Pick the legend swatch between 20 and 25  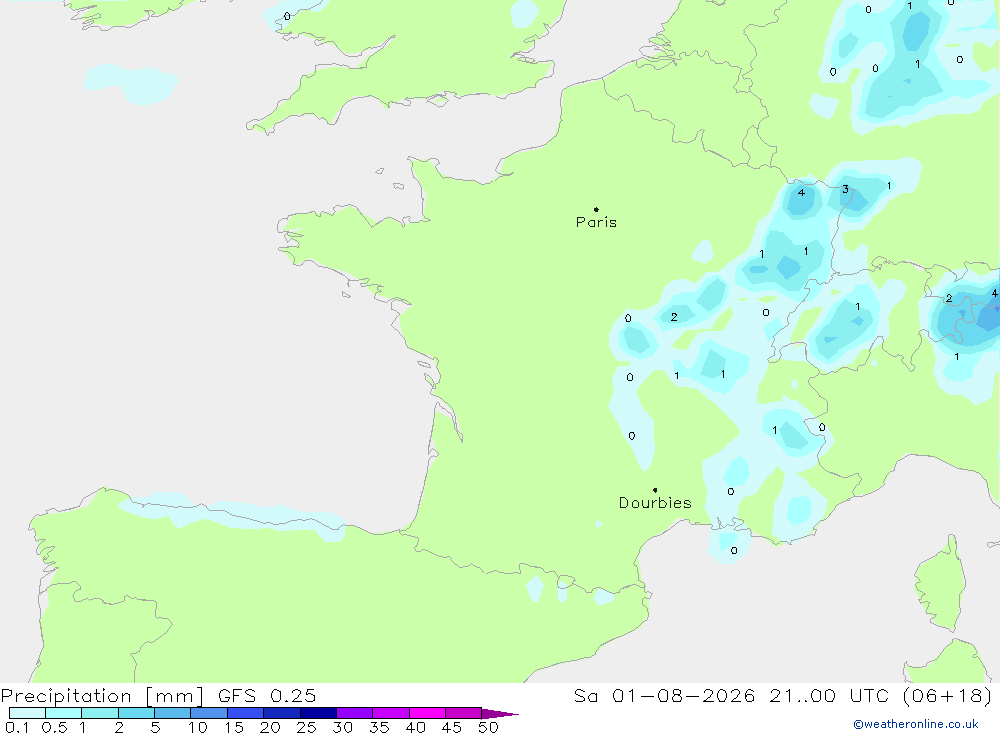pos(281,713)
